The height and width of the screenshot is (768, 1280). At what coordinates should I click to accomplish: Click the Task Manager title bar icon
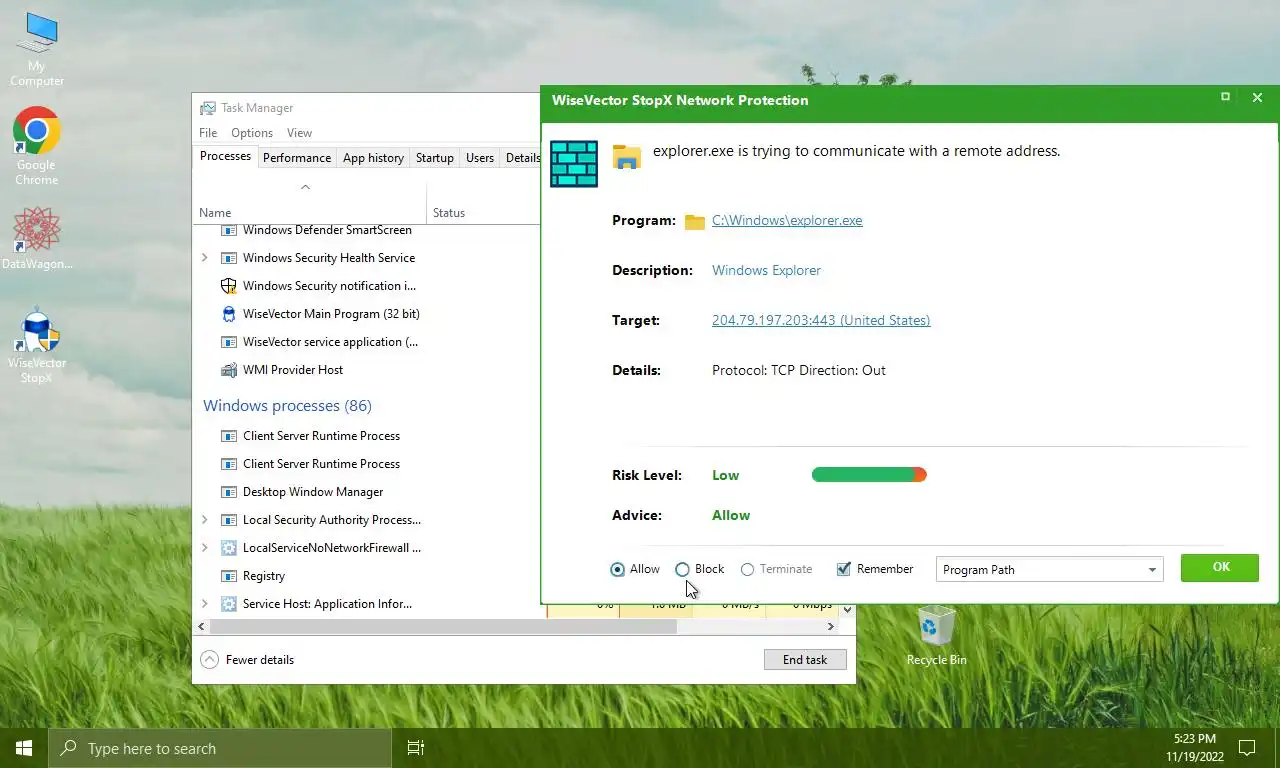pos(207,108)
